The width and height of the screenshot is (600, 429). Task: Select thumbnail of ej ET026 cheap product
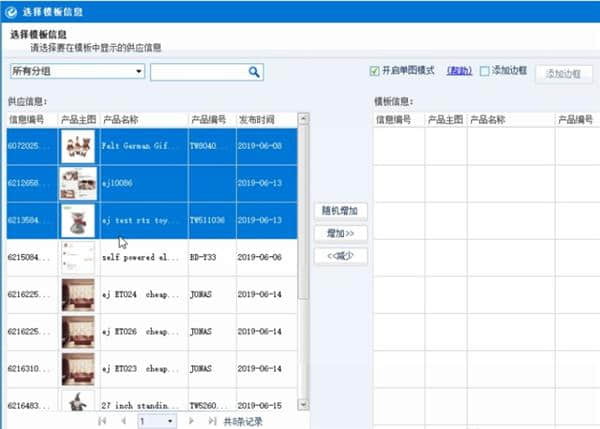[78, 332]
